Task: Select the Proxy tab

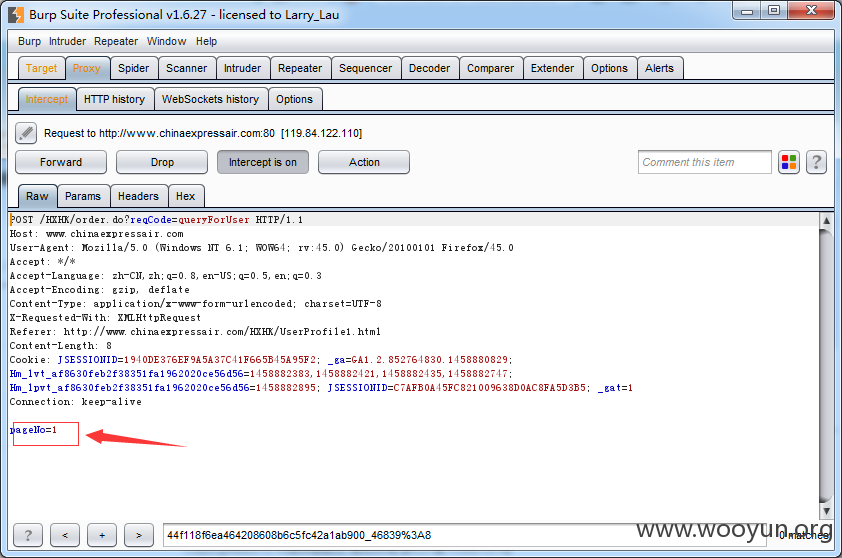Action: coord(86,68)
